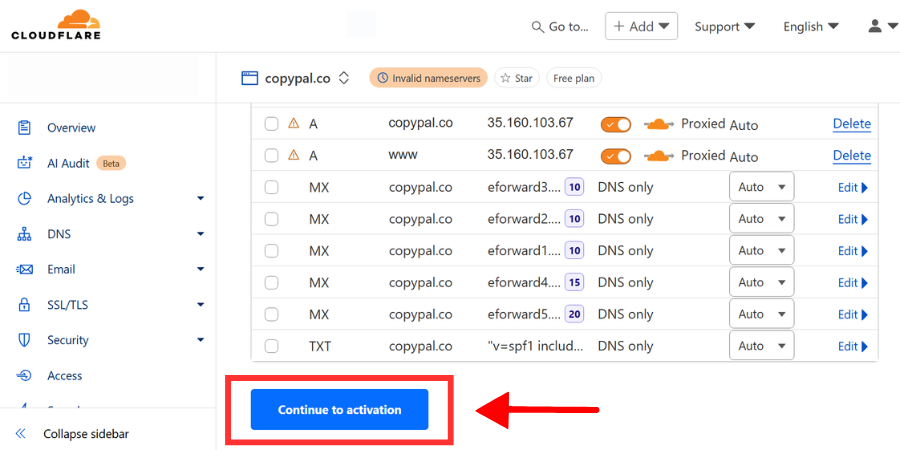Click the AI Audit robot icon
This screenshot has width=900, height=450.
tap(24, 163)
